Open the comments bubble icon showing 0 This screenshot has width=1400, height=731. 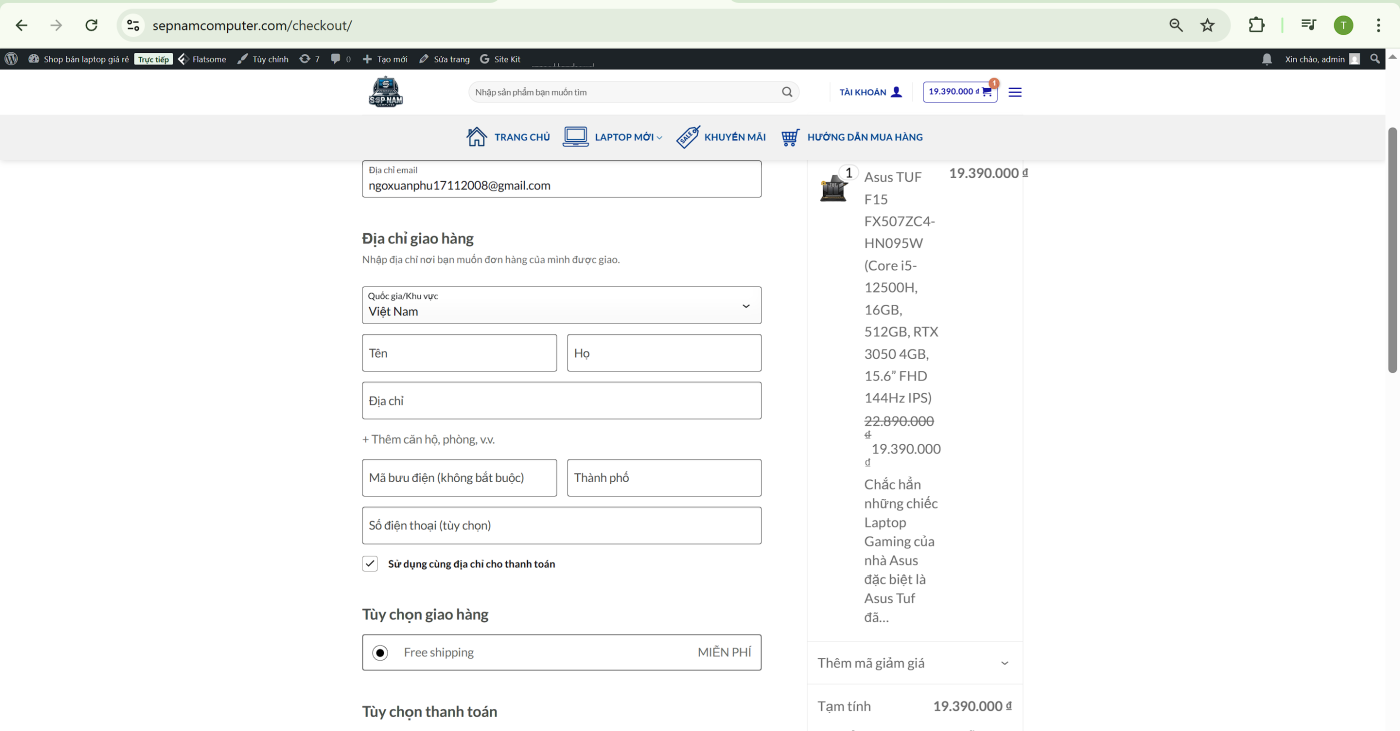[341, 59]
